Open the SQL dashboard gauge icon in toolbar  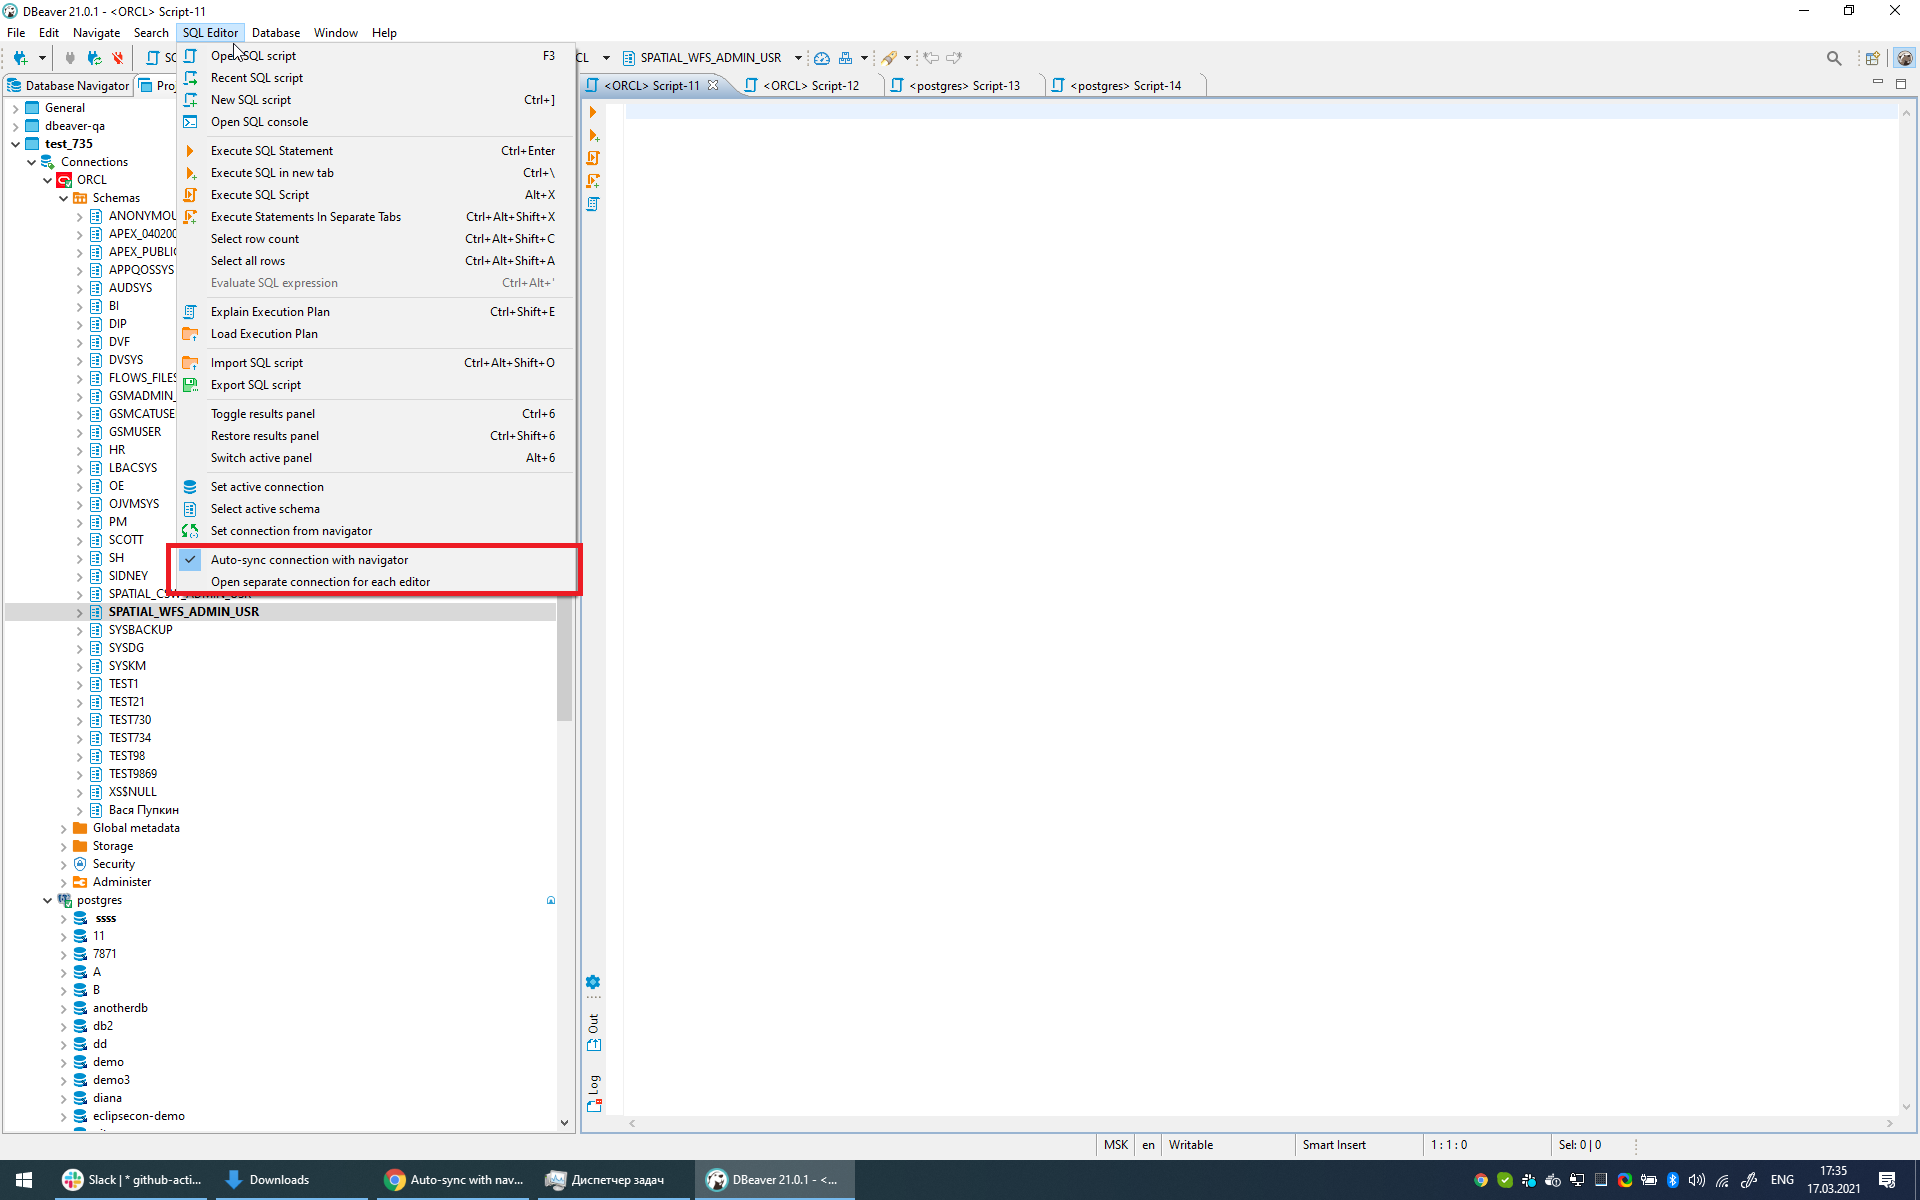(821, 58)
